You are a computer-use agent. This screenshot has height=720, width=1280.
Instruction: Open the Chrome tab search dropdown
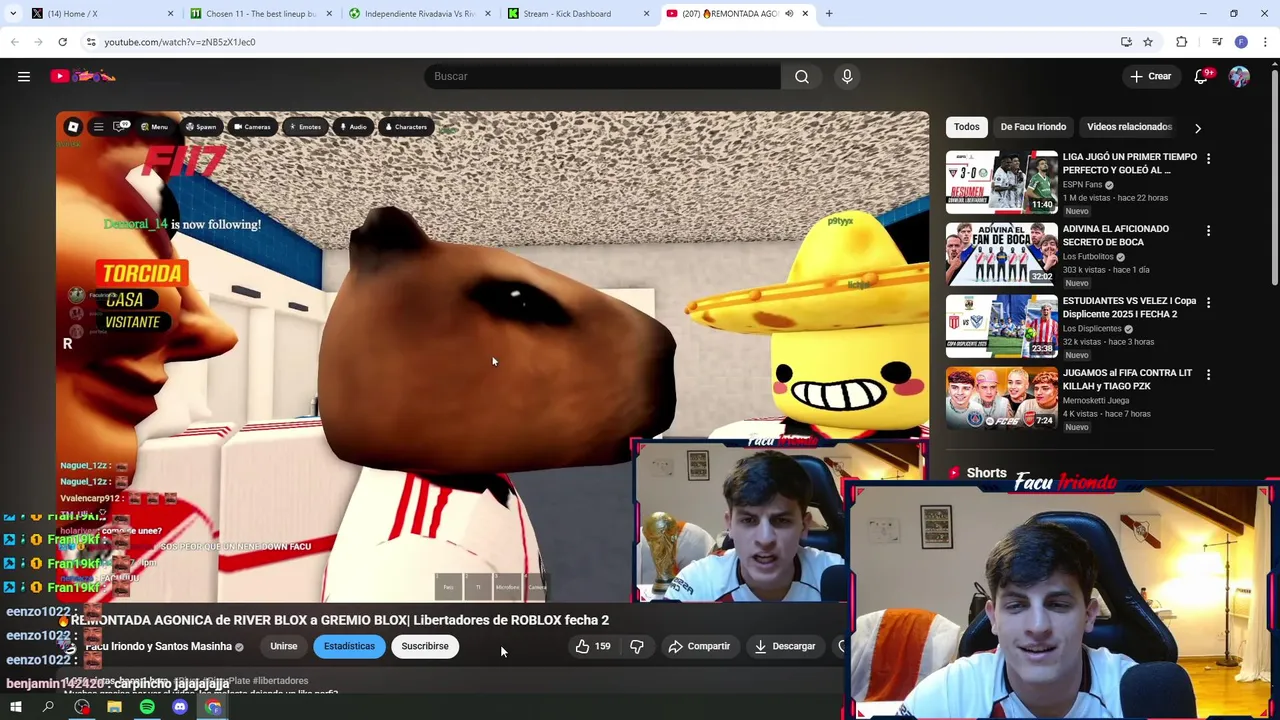click(x=13, y=14)
